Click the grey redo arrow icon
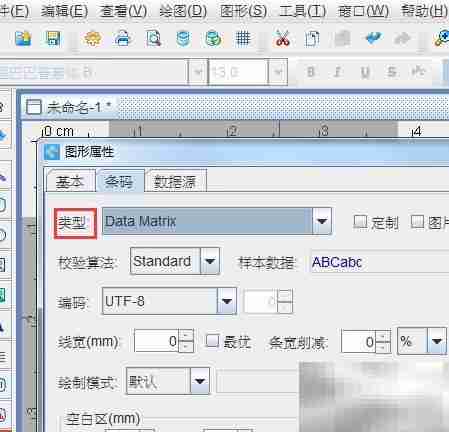The width and height of the screenshot is (449, 432). point(402,38)
